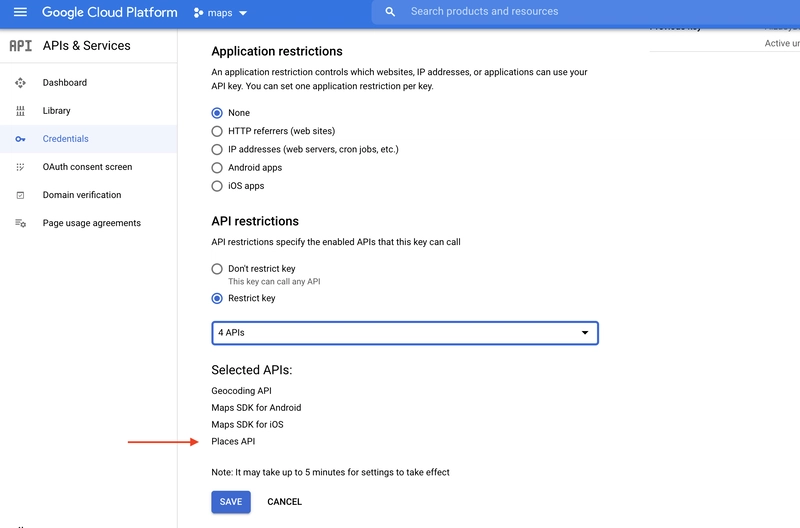The width and height of the screenshot is (800, 528).
Task: Select IP addresses restriction option
Action: (x=217, y=149)
